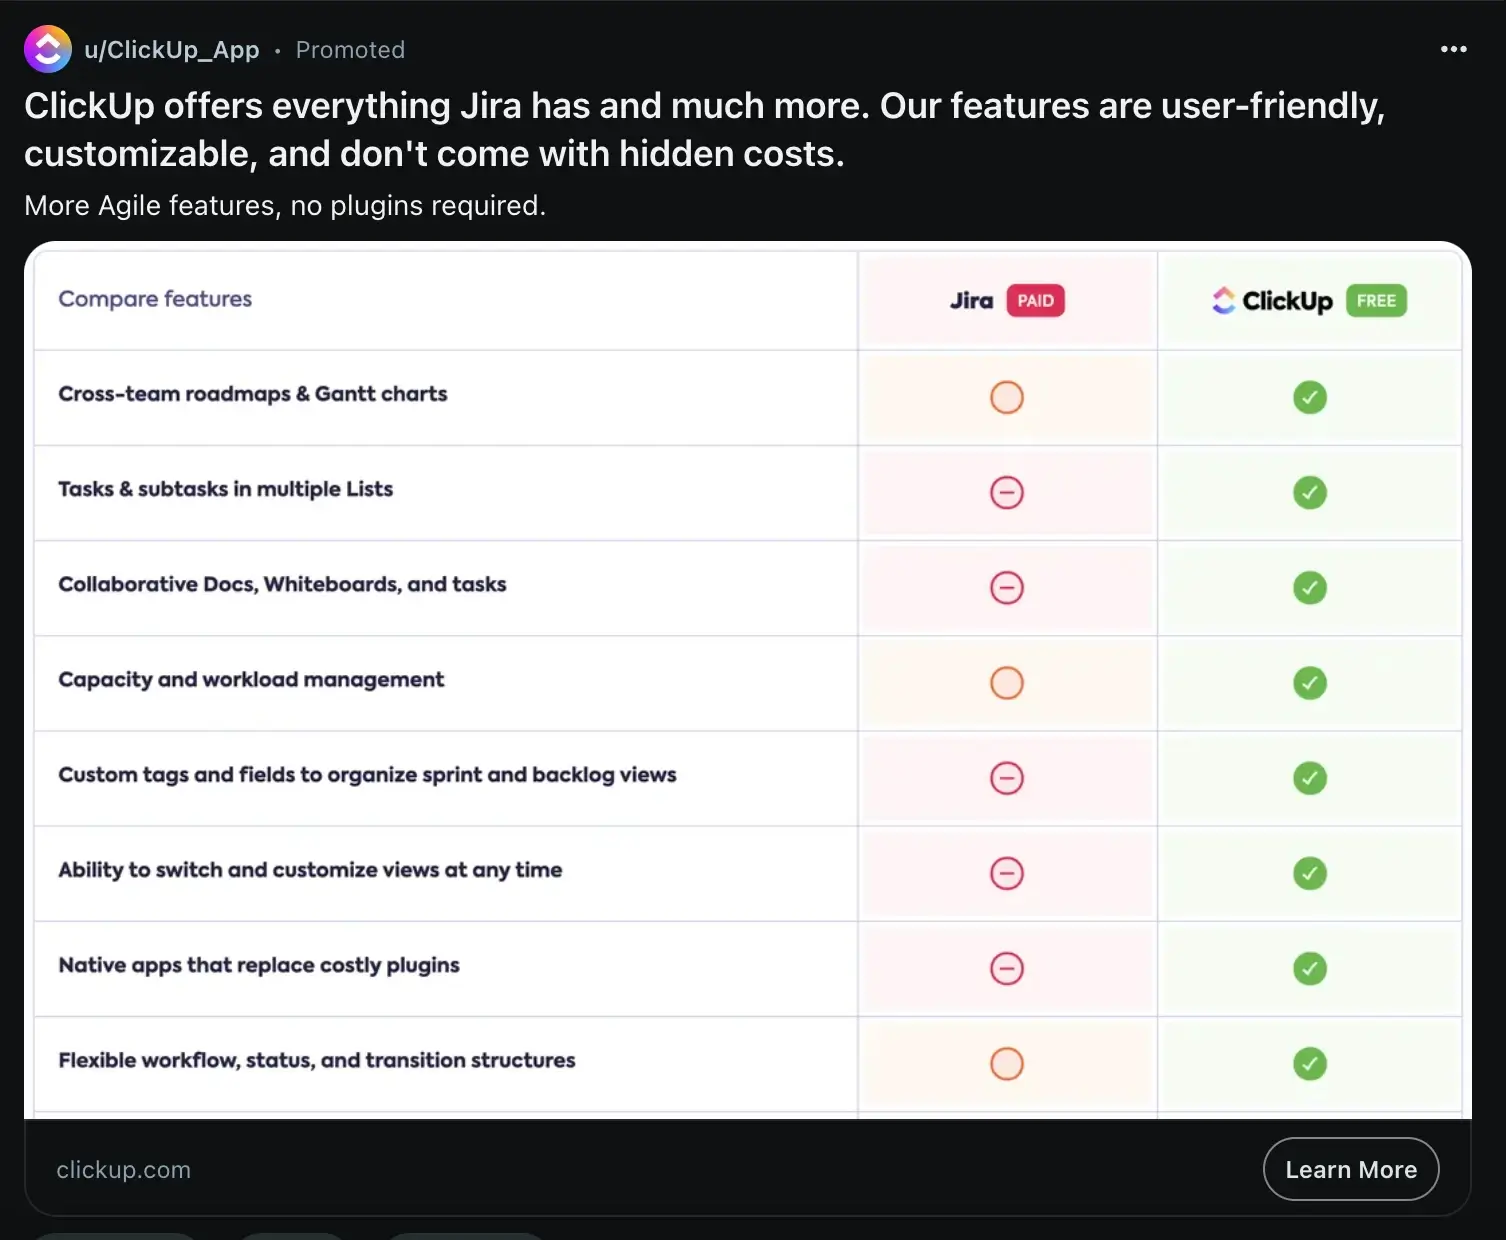The image size is (1506, 1240).
Task: Click the green checkmark for Cross-team roadmaps
Action: click(x=1310, y=397)
